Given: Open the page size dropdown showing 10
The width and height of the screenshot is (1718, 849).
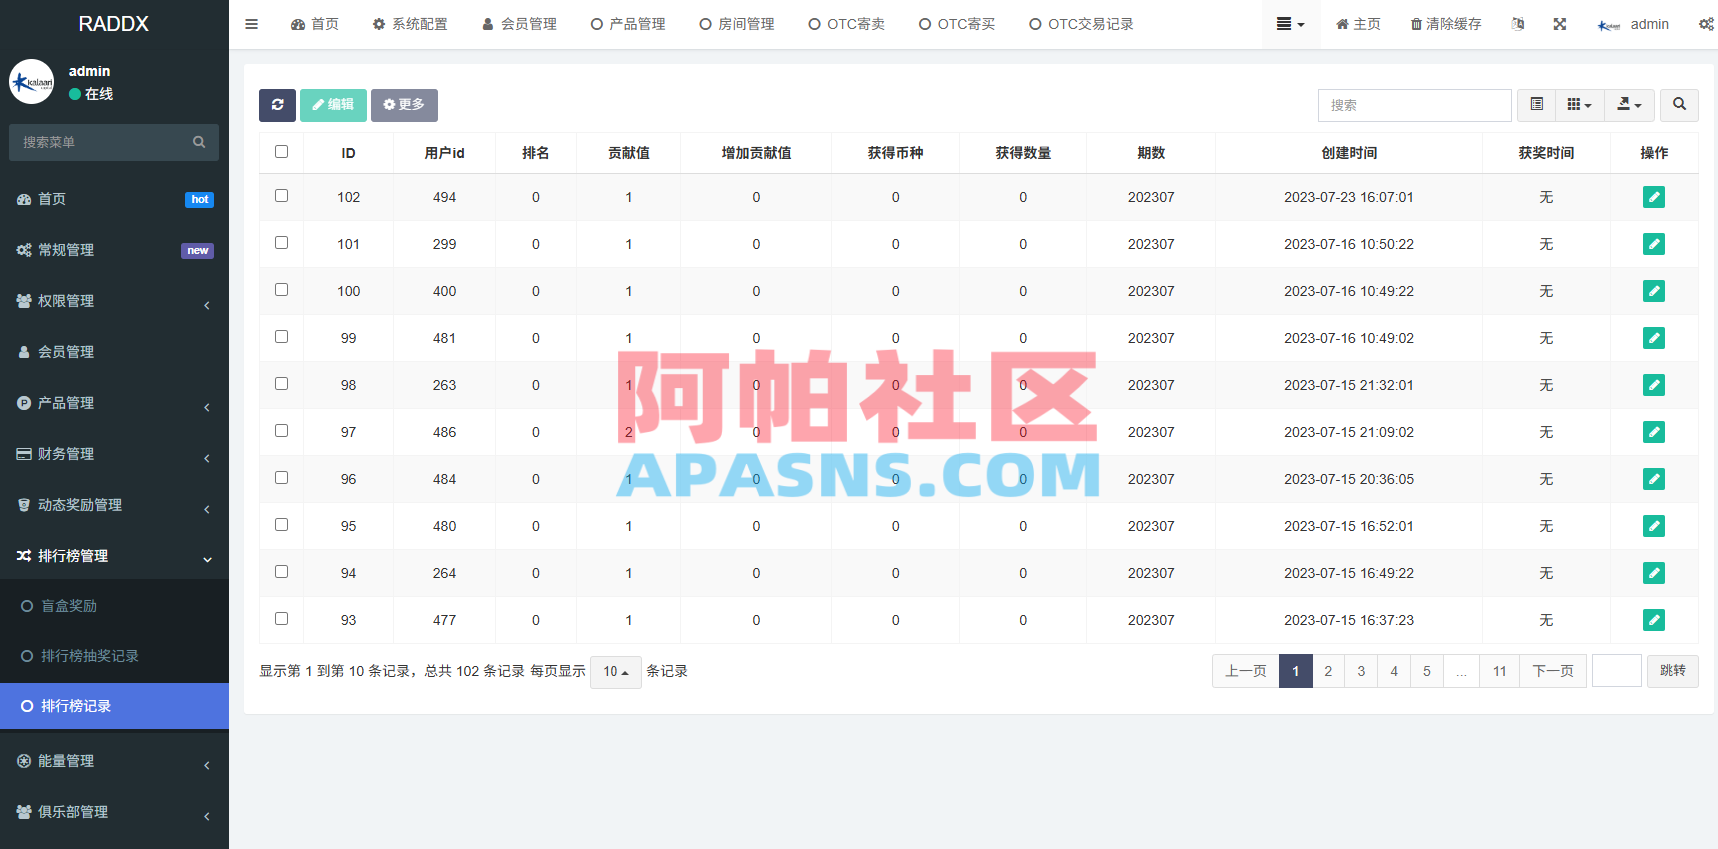Looking at the screenshot, I should point(615,671).
